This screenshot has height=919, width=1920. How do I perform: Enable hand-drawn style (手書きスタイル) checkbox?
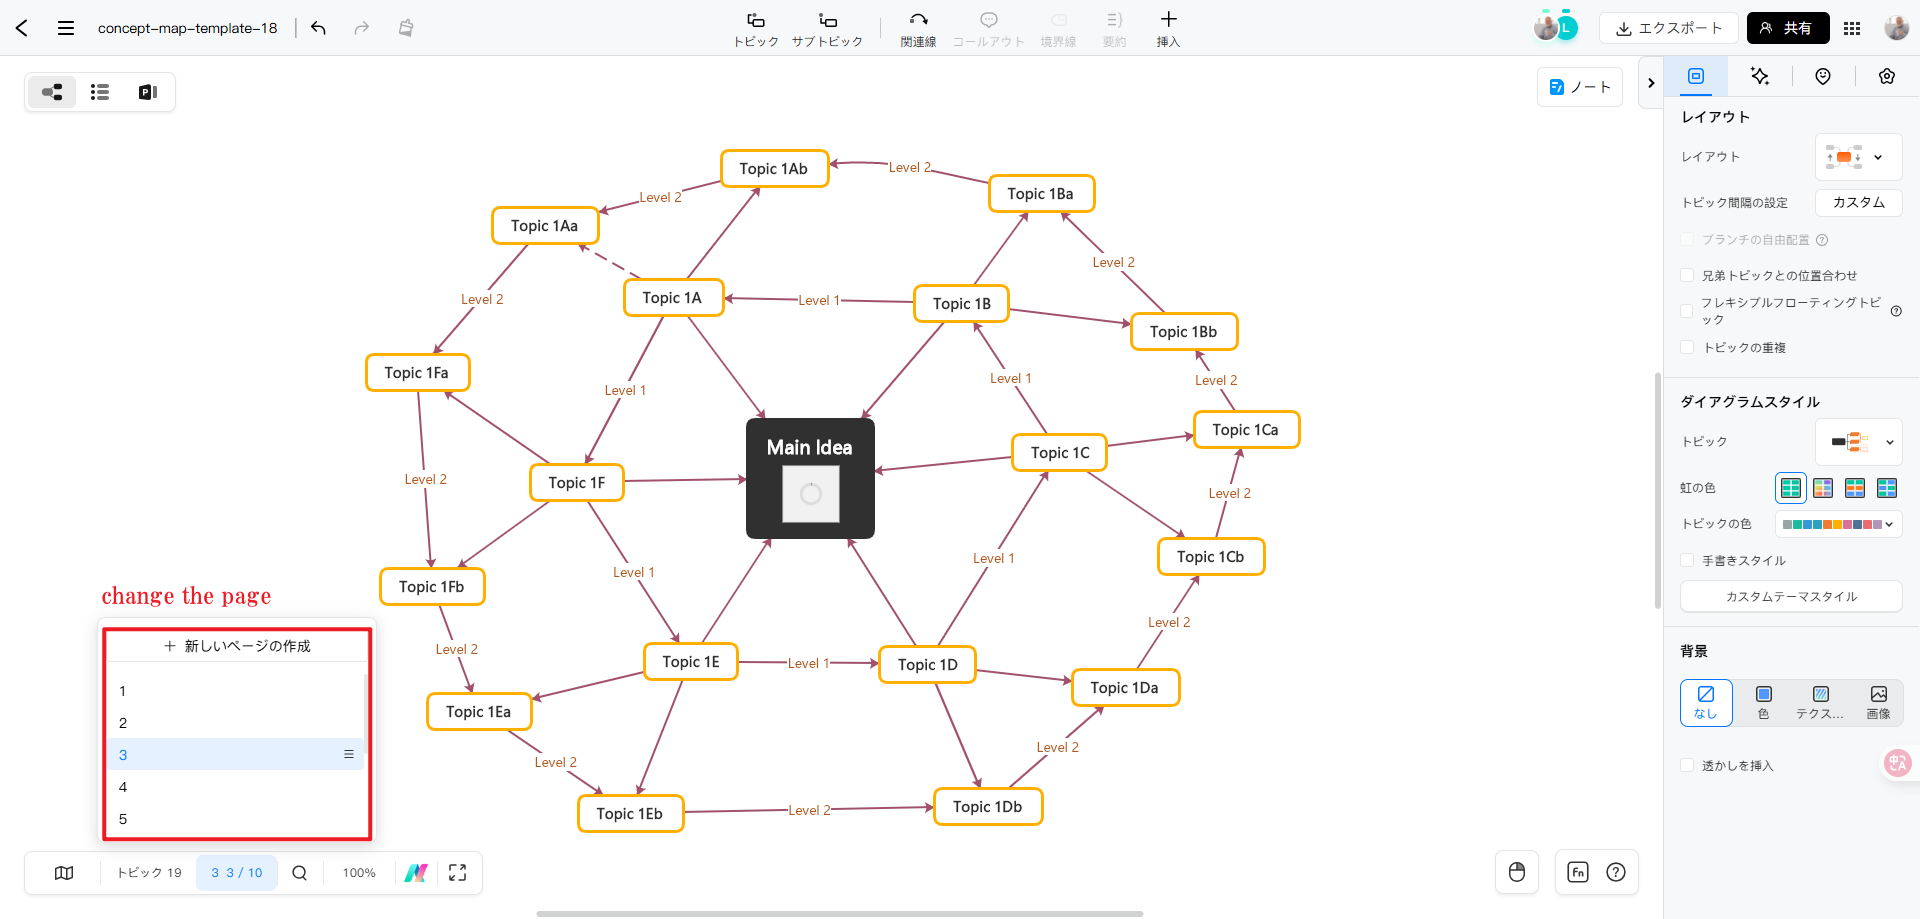[1688, 560]
